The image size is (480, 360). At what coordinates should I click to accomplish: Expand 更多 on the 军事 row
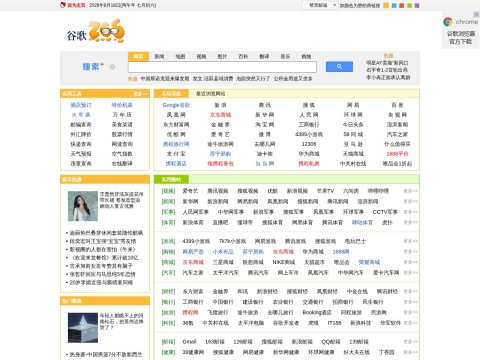pyautogui.click(x=410, y=212)
